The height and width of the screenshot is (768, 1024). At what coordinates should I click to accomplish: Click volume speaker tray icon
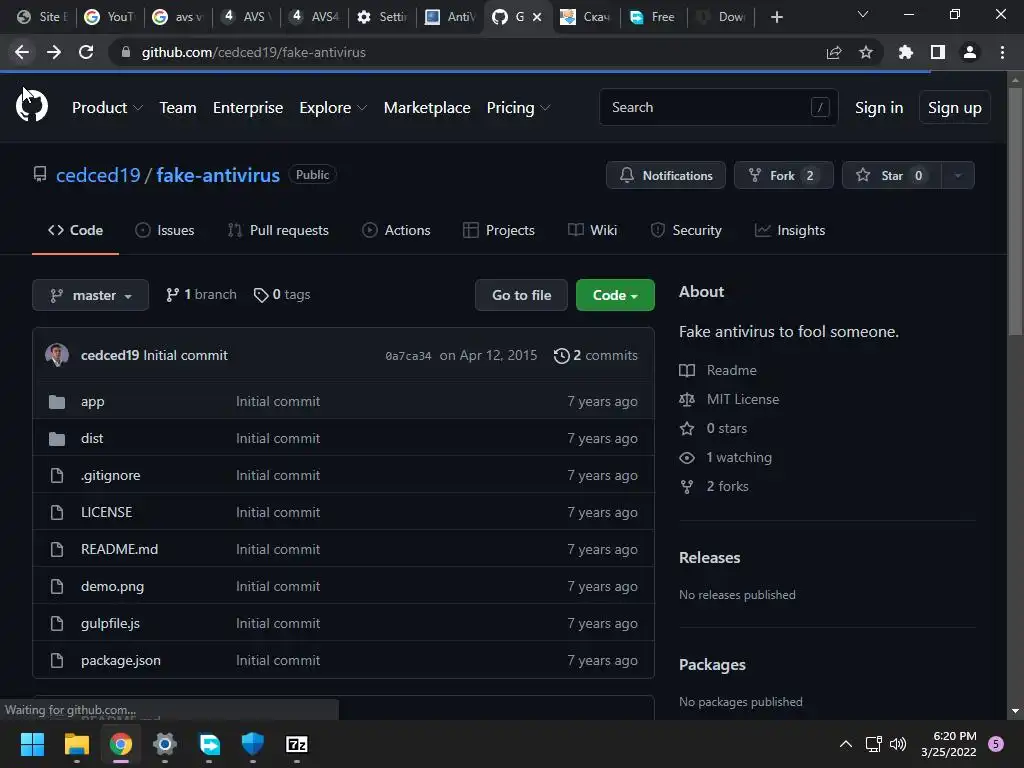pyautogui.click(x=898, y=744)
